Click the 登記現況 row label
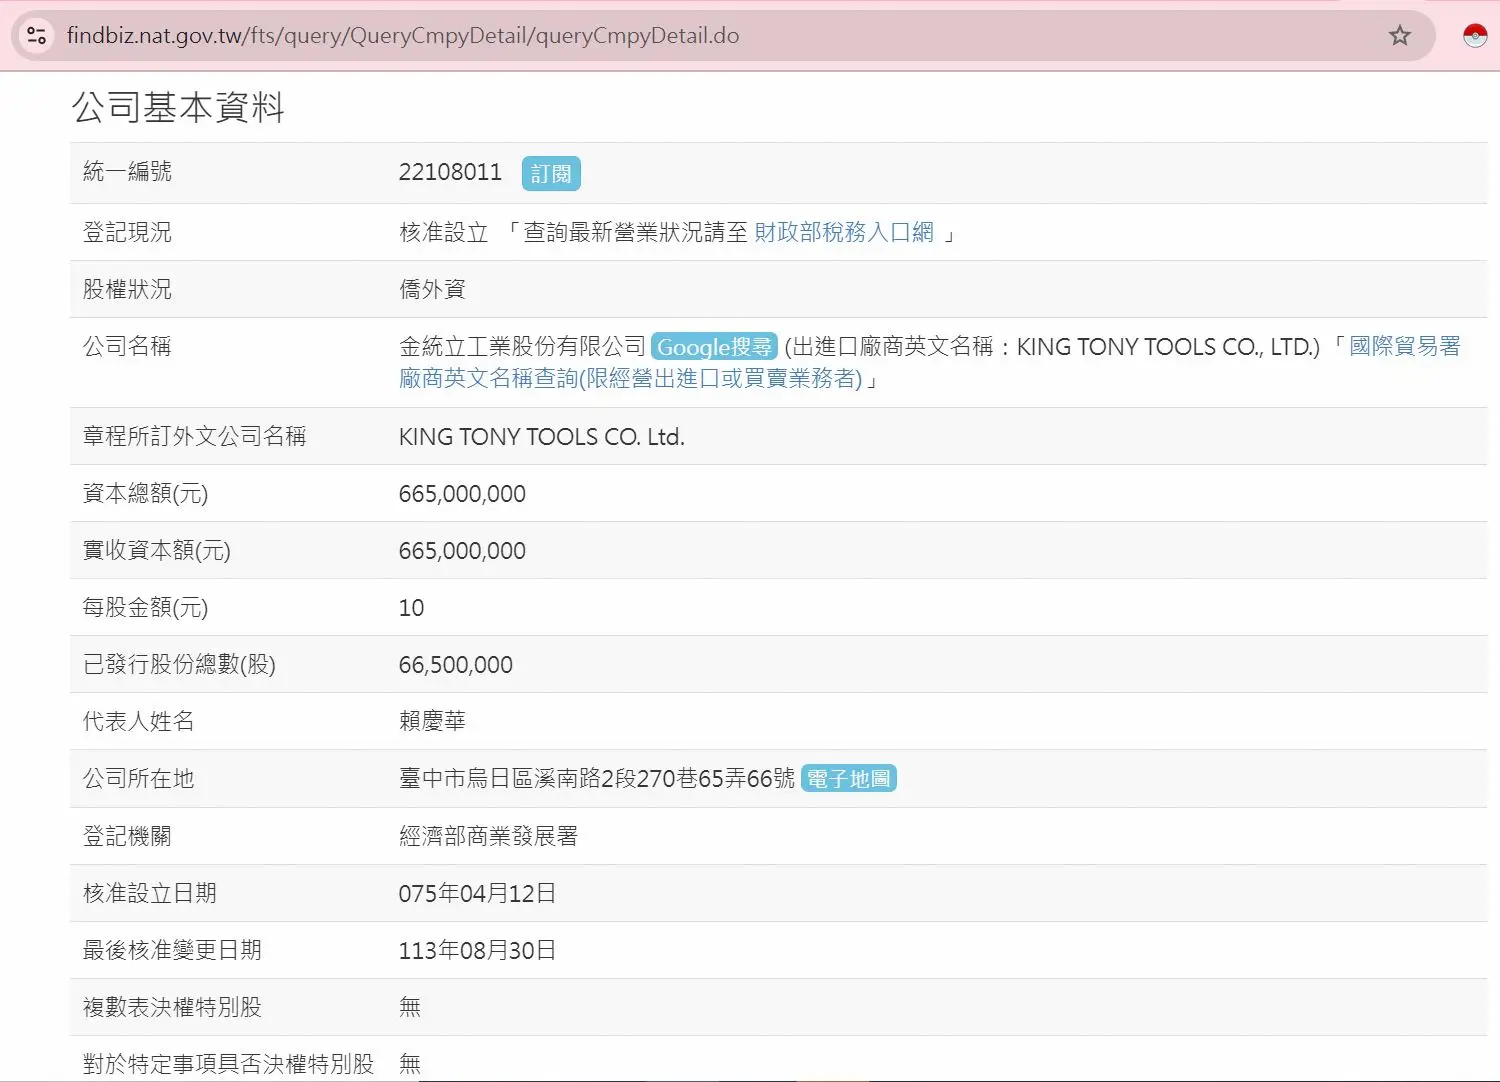This screenshot has height=1082, width=1500. 127,233
